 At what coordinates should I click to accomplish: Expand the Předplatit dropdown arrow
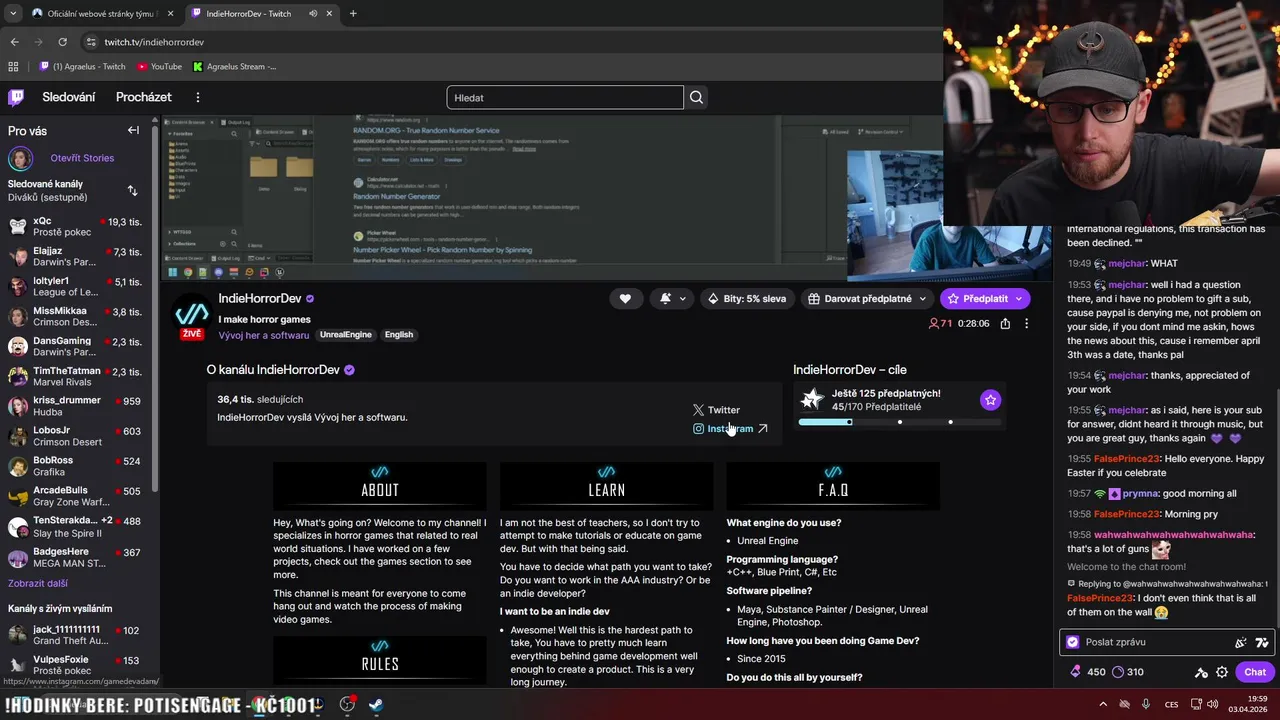coord(1019,298)
